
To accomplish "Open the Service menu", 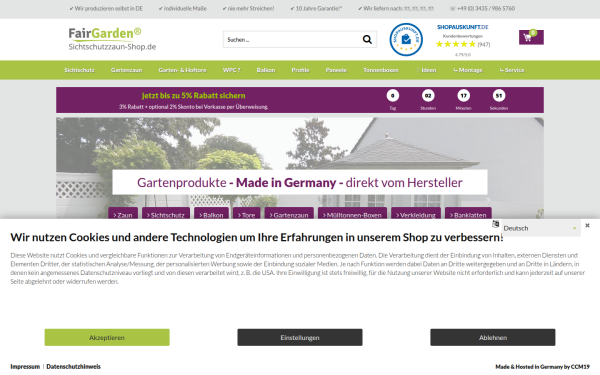I will point(512,70).
